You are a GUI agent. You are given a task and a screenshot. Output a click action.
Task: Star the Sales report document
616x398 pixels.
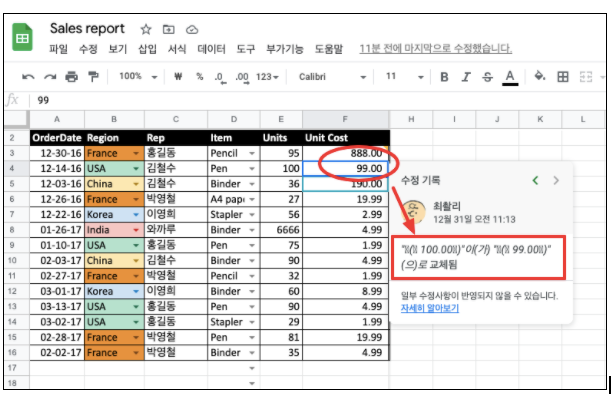click(146, 29)
